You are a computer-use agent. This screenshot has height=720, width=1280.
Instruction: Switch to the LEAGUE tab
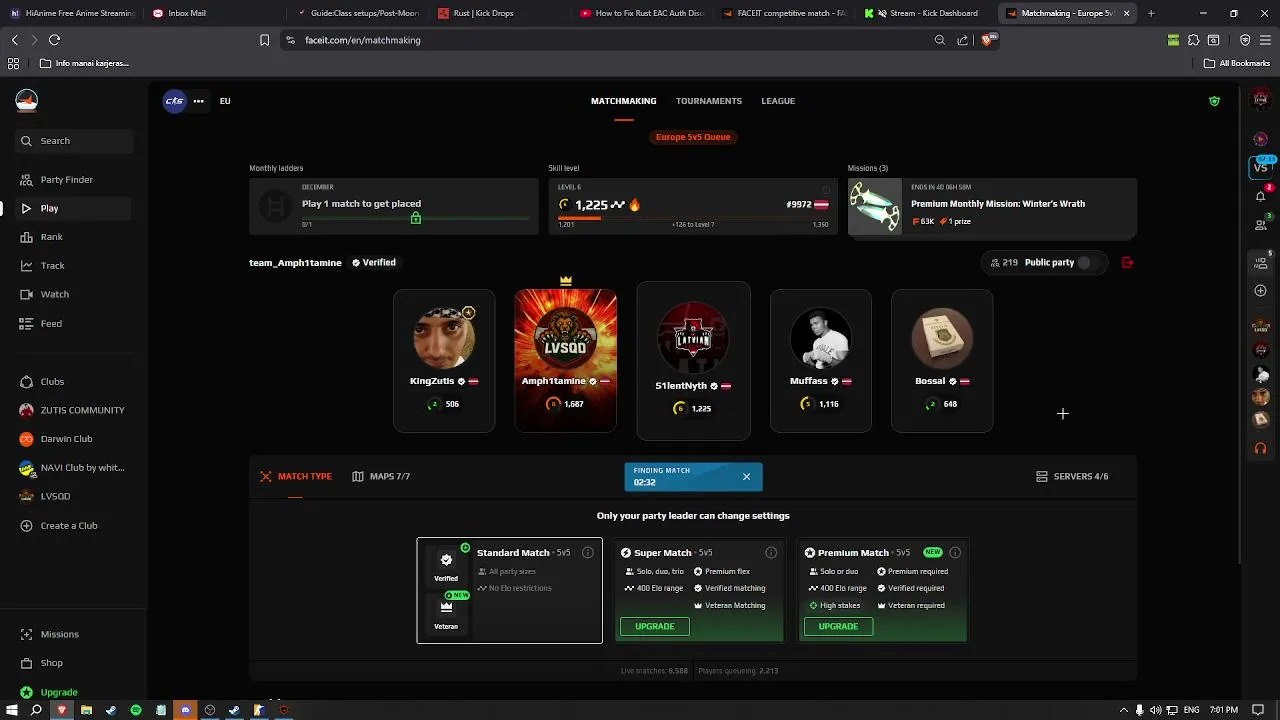778,101
